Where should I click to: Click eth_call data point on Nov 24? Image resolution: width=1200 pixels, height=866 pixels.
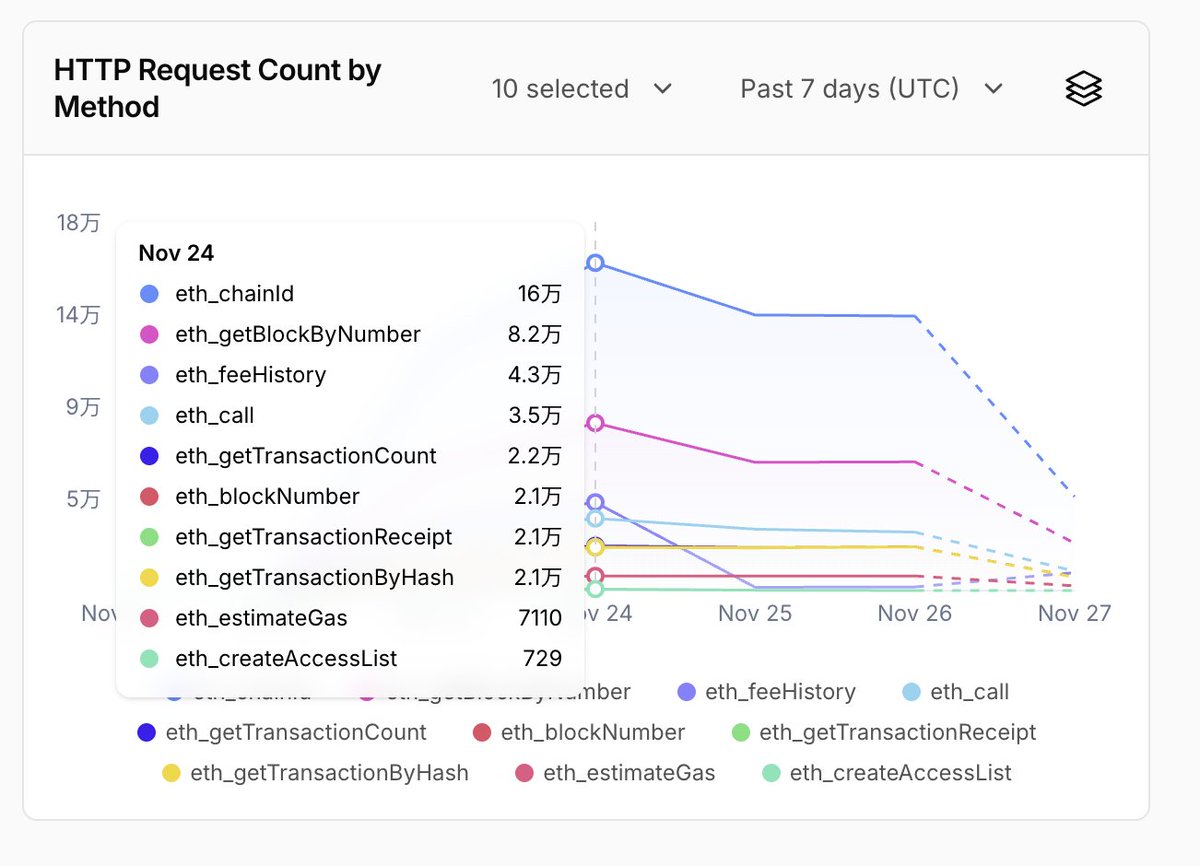coord(595,518)
